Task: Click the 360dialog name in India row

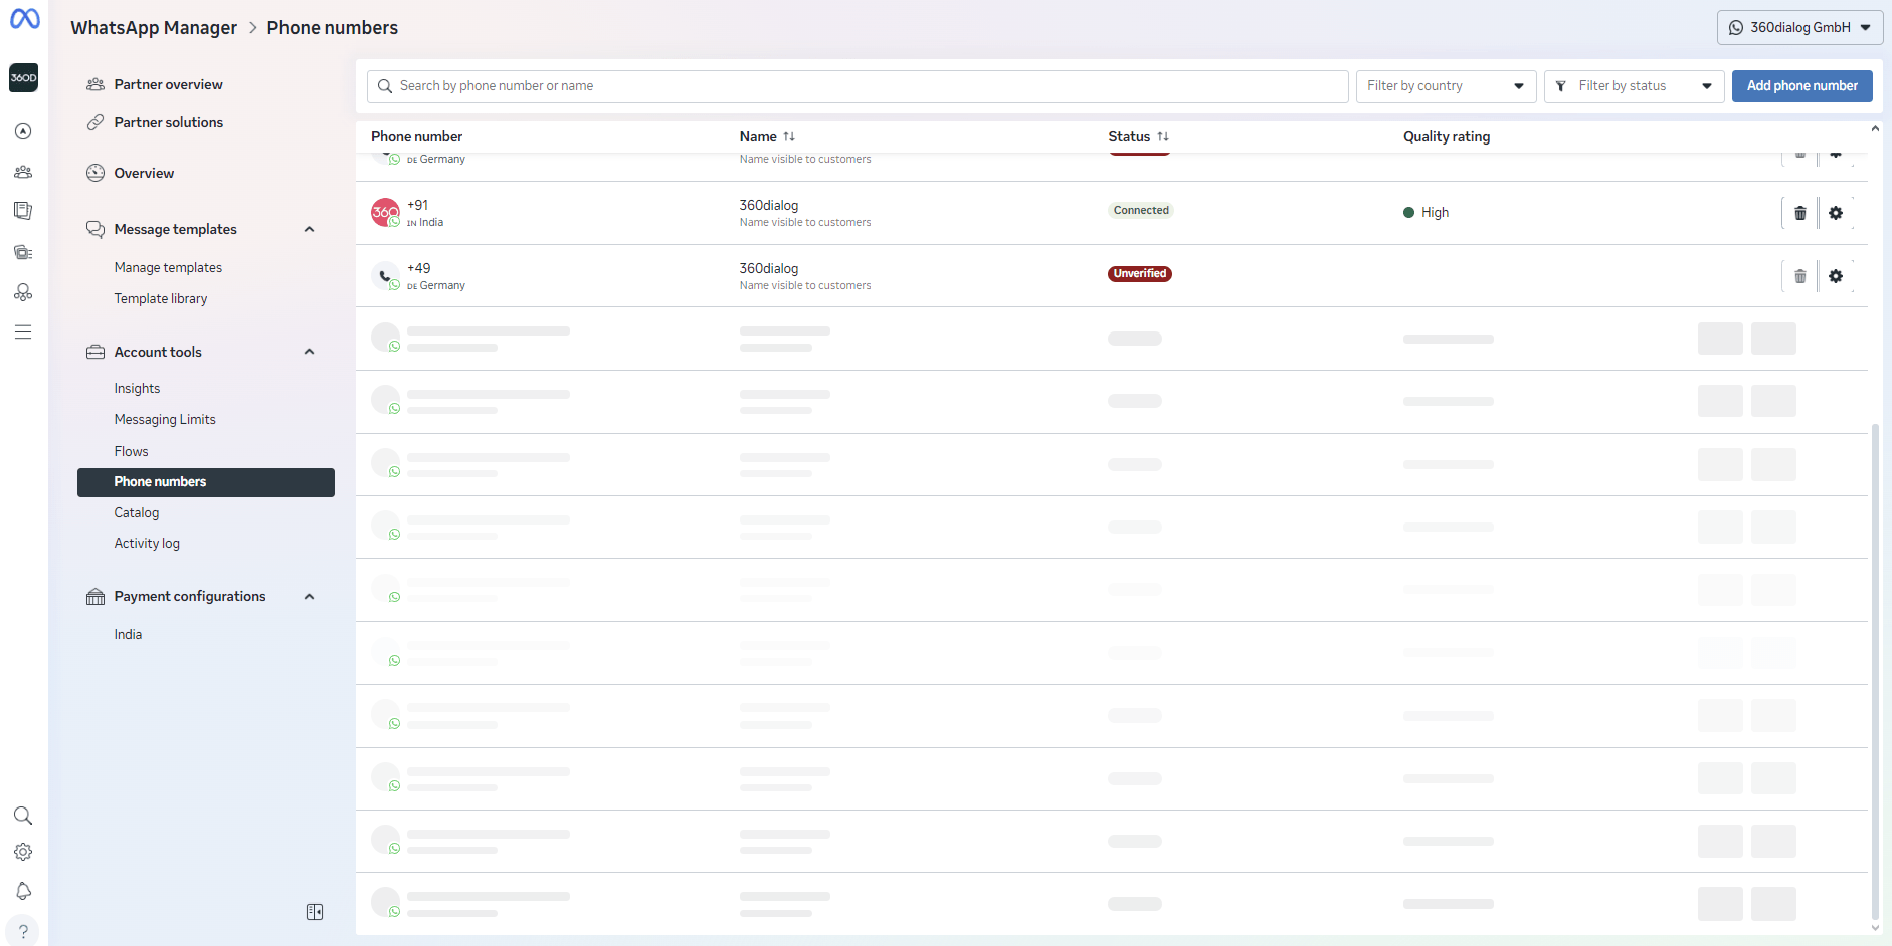Action: [768, 205]
